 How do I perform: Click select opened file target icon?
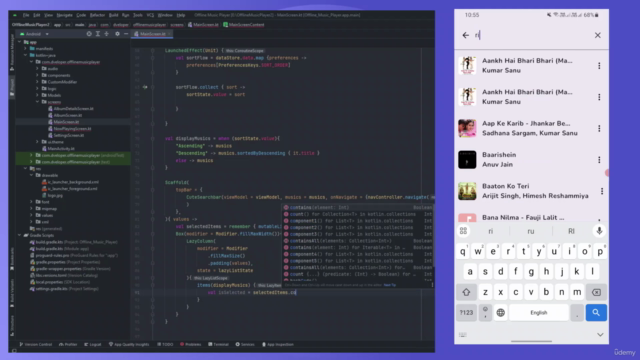pyautogui.click(x=89, y=34)
